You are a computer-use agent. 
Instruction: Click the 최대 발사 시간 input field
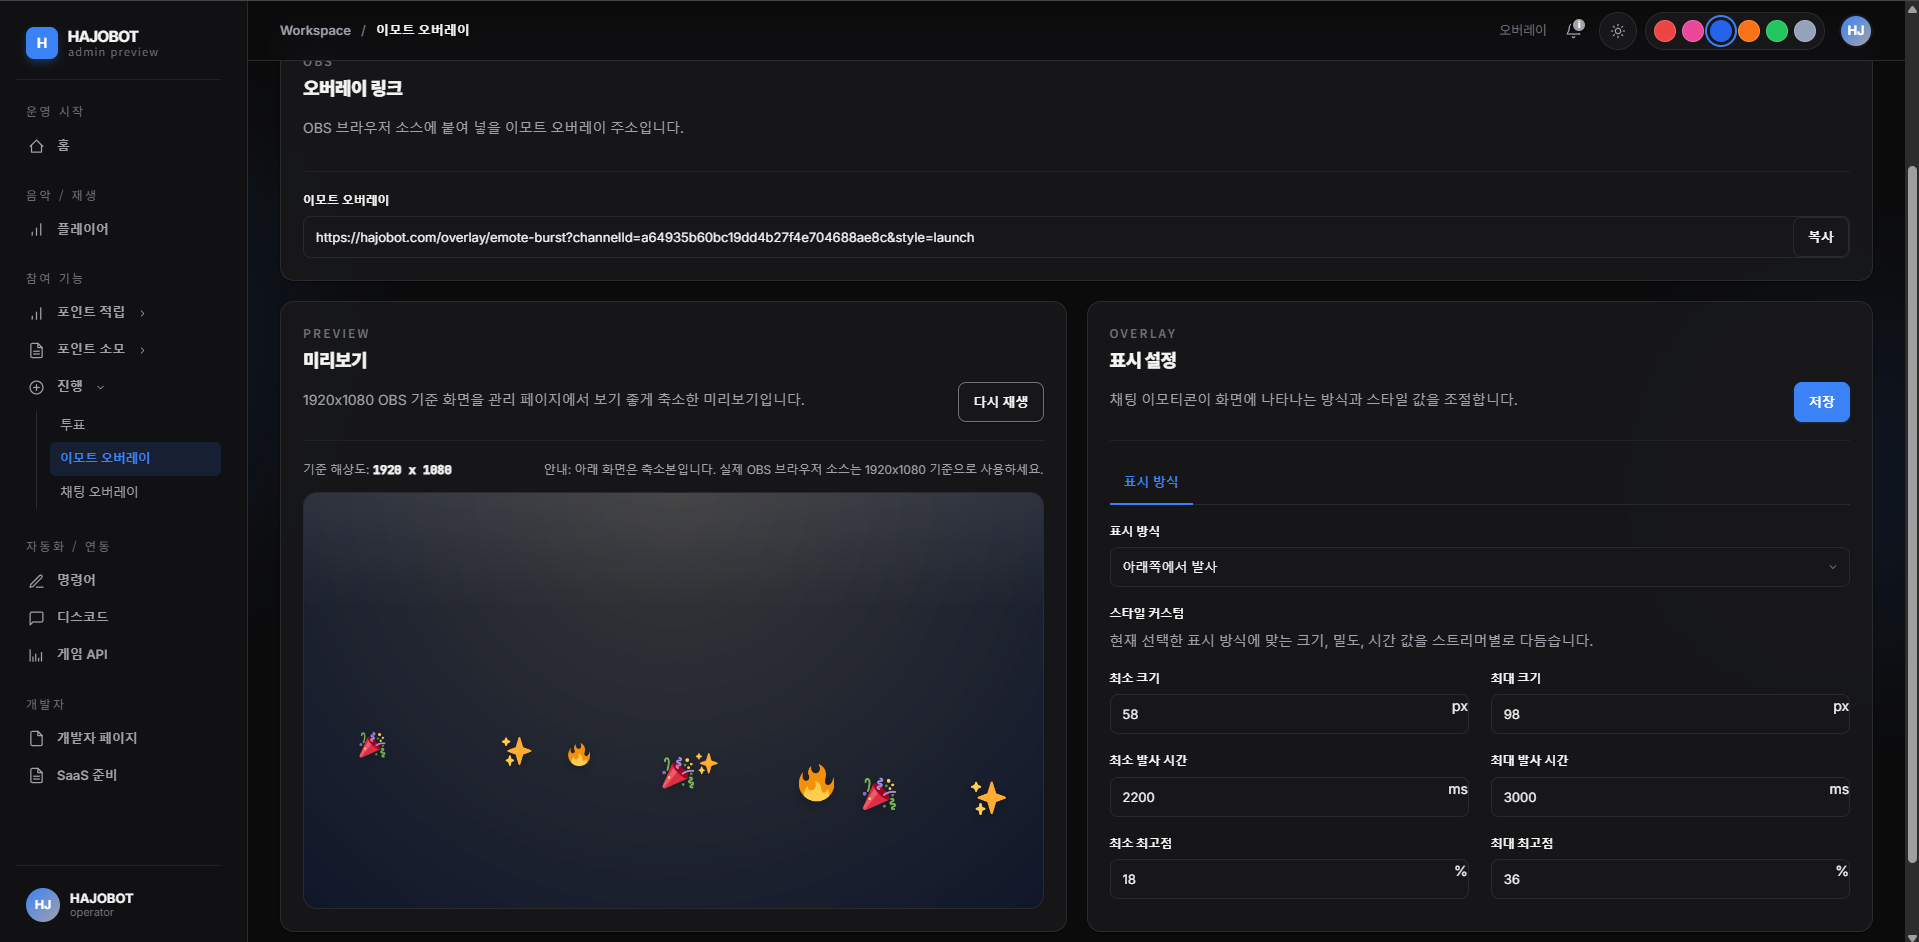click(1670, 797)
